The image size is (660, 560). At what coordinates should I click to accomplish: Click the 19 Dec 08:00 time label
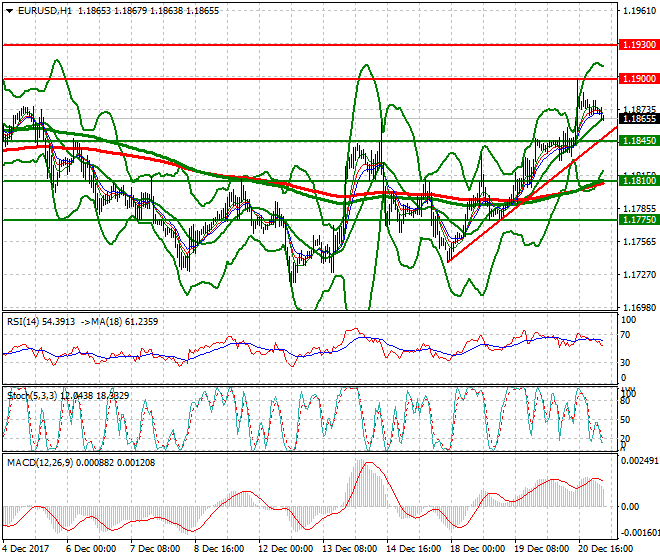(541, 549)
